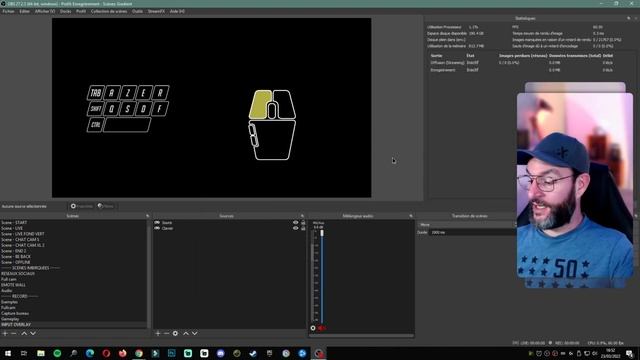This screenshot has height=360, width=640.
Task: Undock the Scènes panel icon
Action: click(x=148, y=216)
